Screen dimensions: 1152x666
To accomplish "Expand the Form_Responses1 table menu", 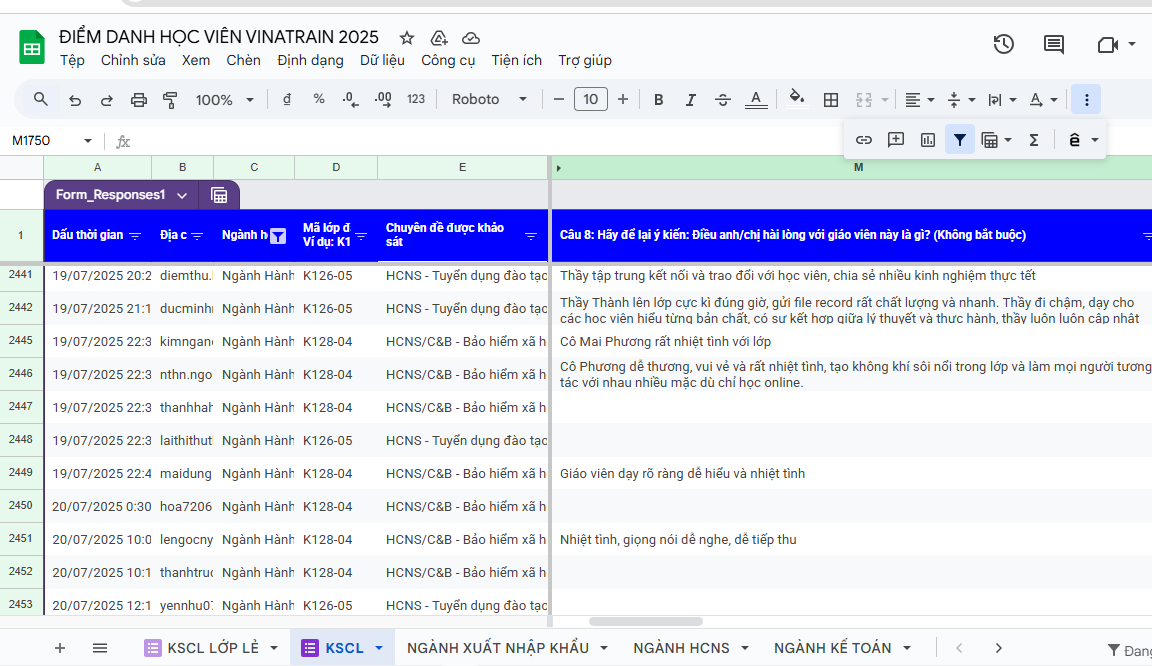I will (x=182, y=195).
